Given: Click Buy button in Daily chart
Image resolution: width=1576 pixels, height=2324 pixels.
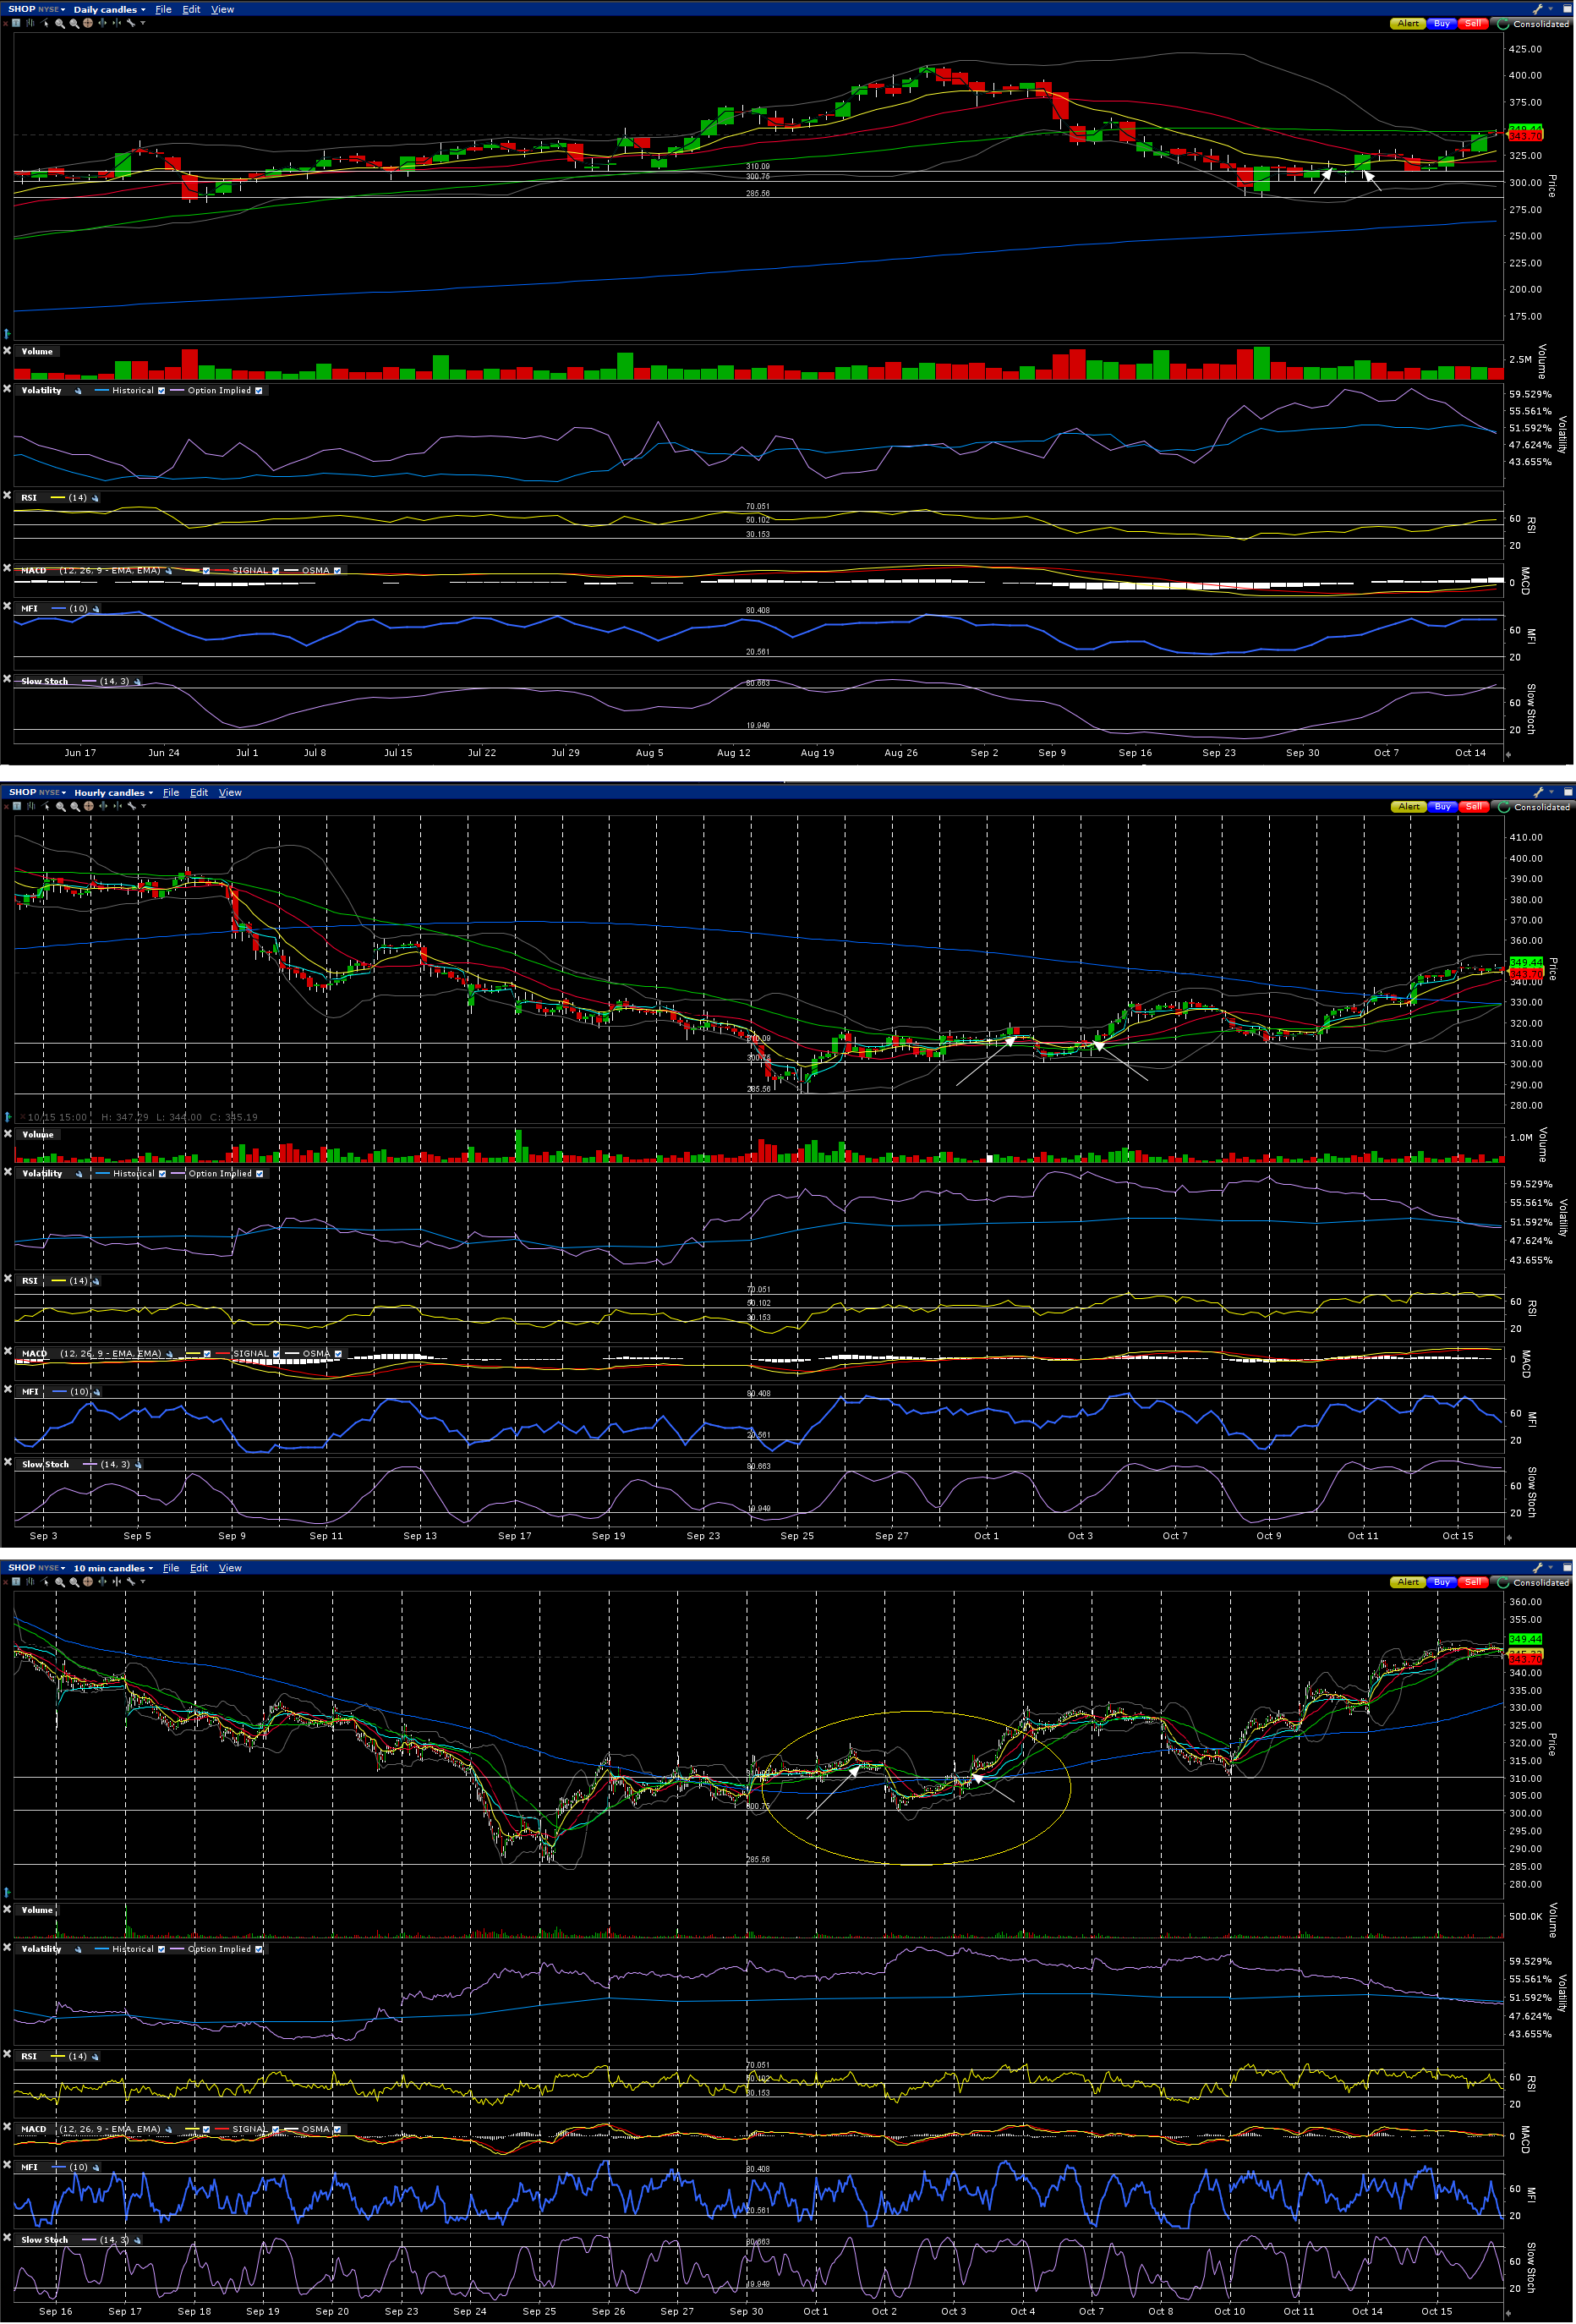Looking at the screenshot, I should point(1441,24).
